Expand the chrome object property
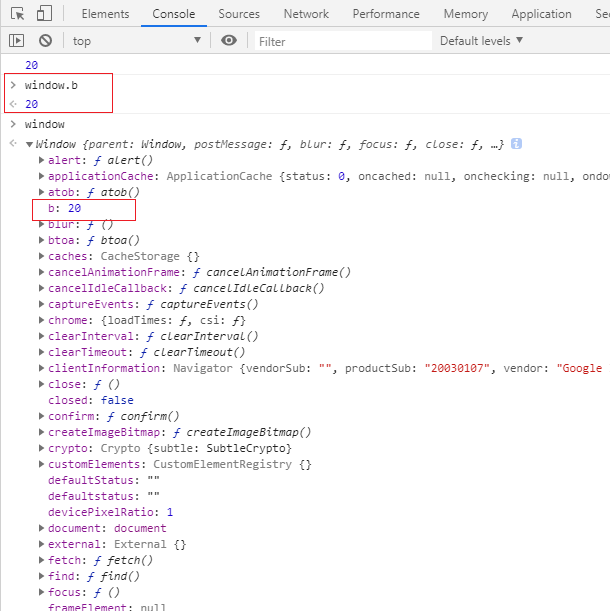Image resolution: width=610 pixels, height=611 pixels. click(41, 320)
